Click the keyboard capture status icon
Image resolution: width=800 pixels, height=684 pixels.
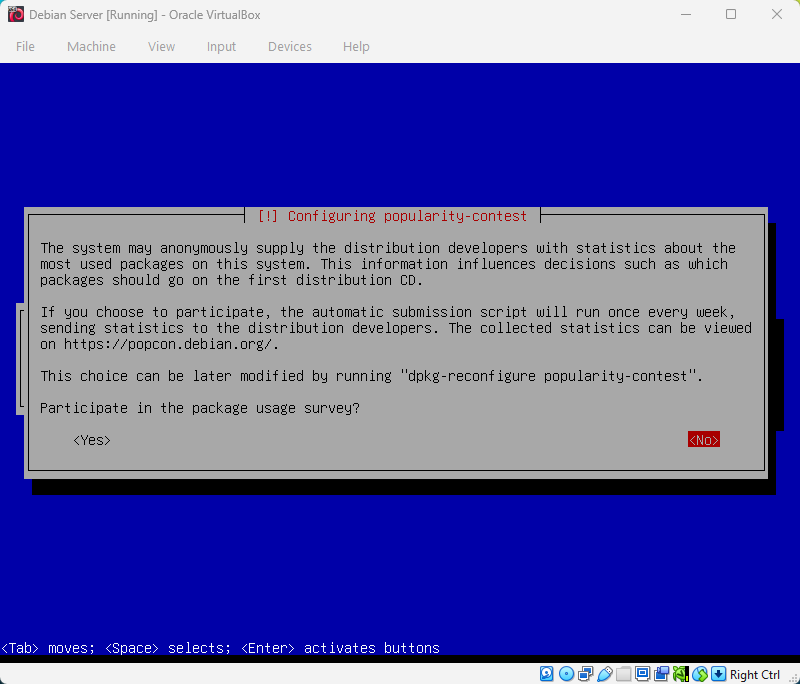[x=718, y=673]
